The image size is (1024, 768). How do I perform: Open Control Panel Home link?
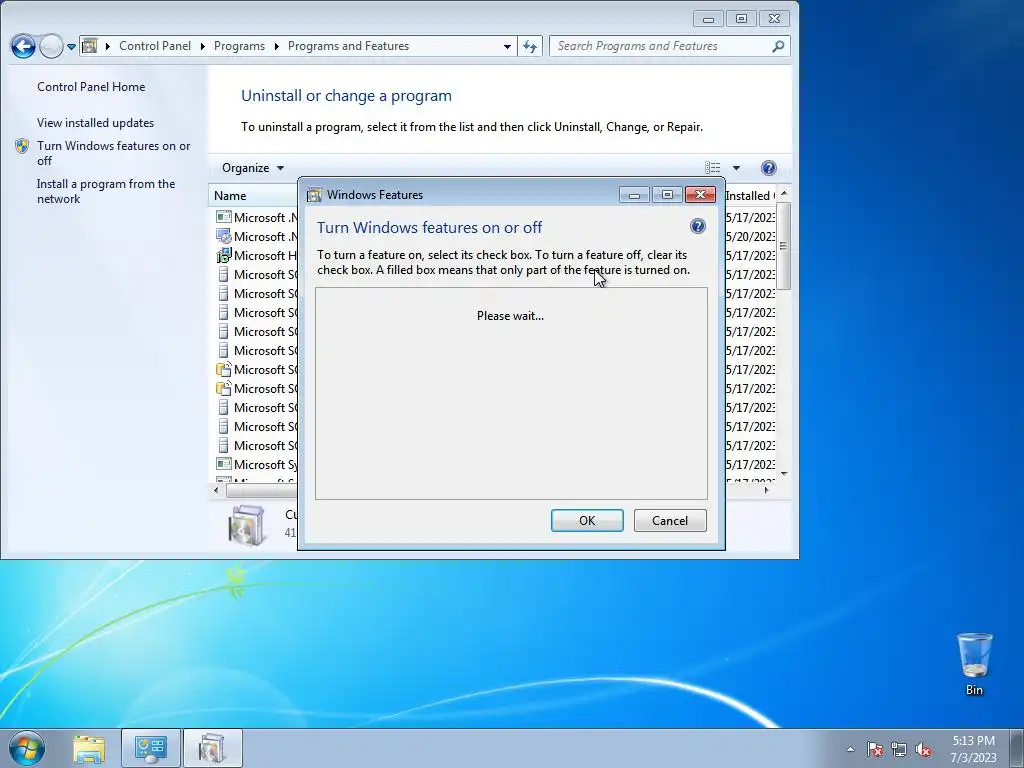tap(91, 87)
